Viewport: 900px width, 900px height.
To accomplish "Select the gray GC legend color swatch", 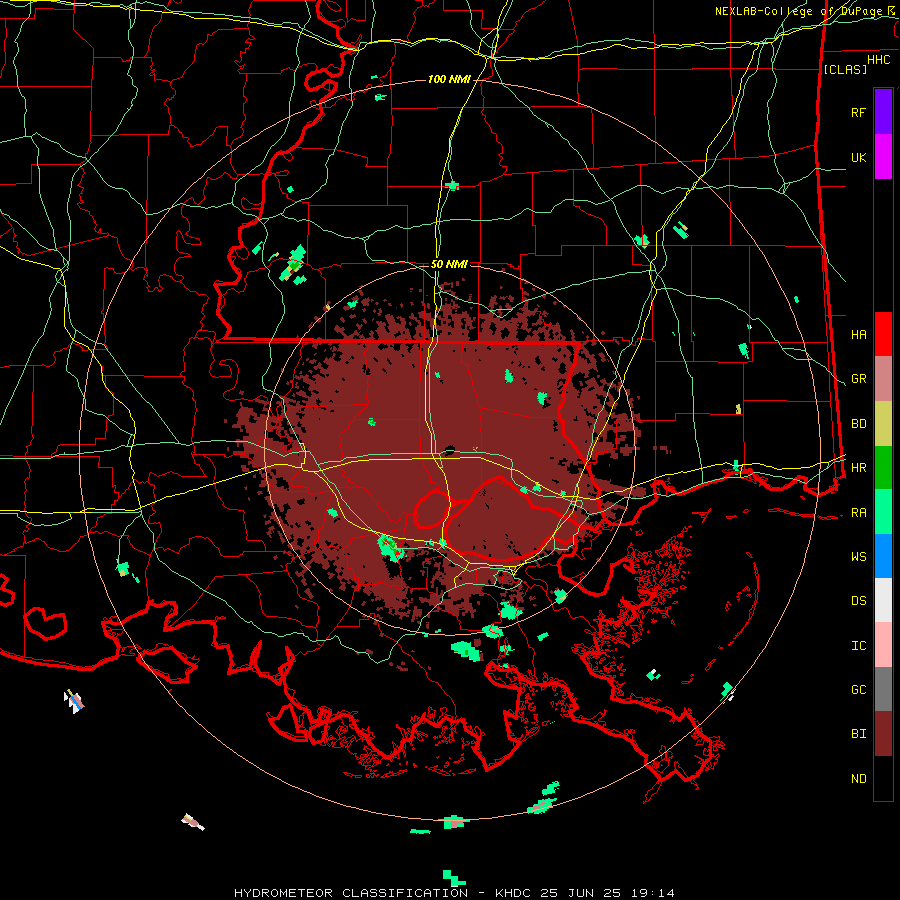I will (x=883, y=689).
